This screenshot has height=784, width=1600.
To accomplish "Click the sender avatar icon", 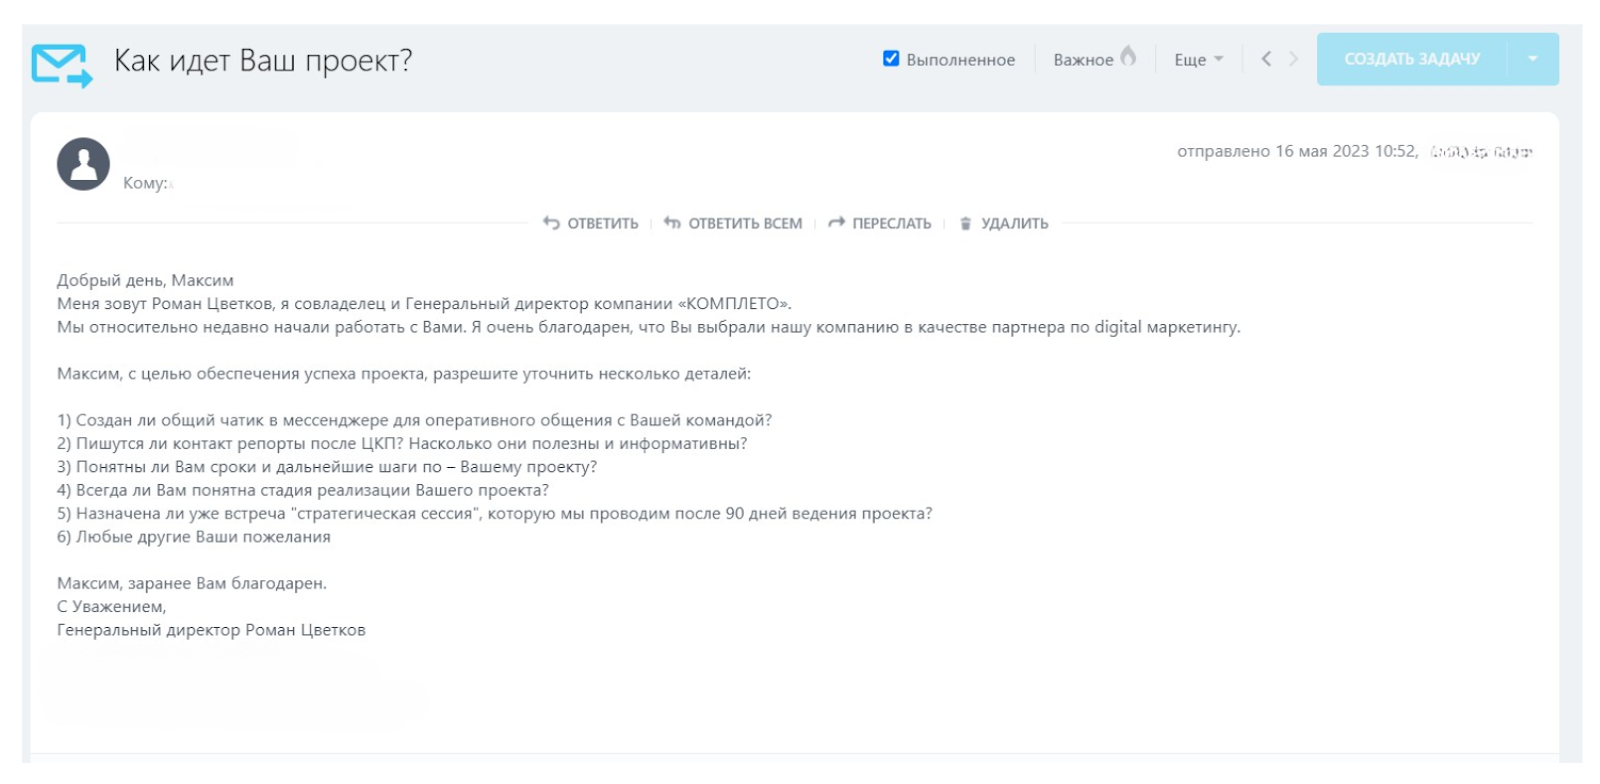I will (x=83, y=164).
